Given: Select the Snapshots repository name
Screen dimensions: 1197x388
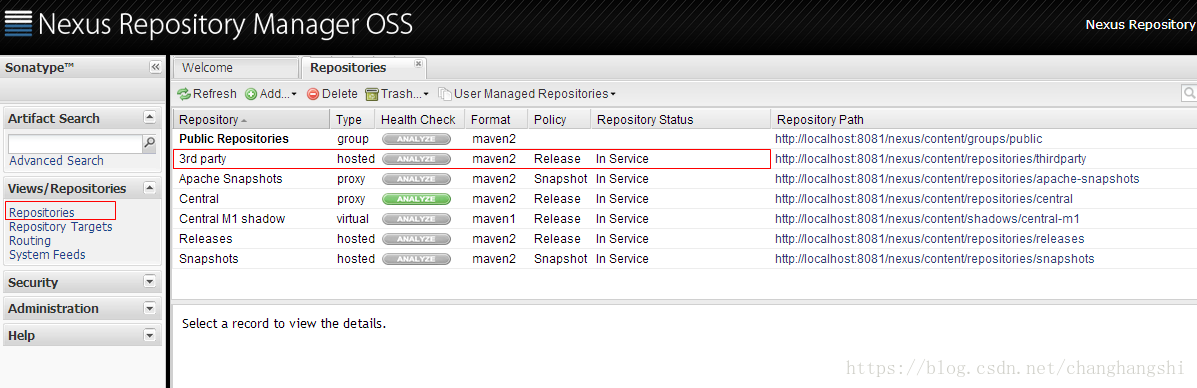Looking at the screenshot, I should click(x=208, y=258).
